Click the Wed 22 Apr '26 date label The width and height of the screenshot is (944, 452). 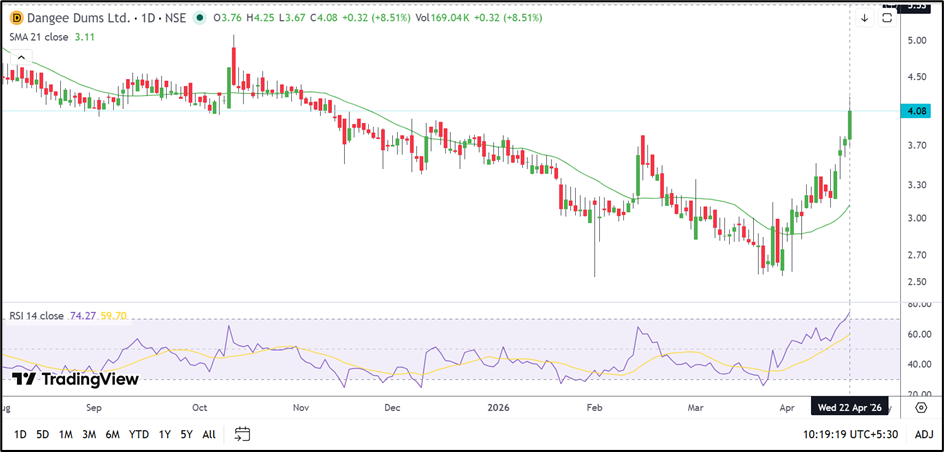point(849,408)
